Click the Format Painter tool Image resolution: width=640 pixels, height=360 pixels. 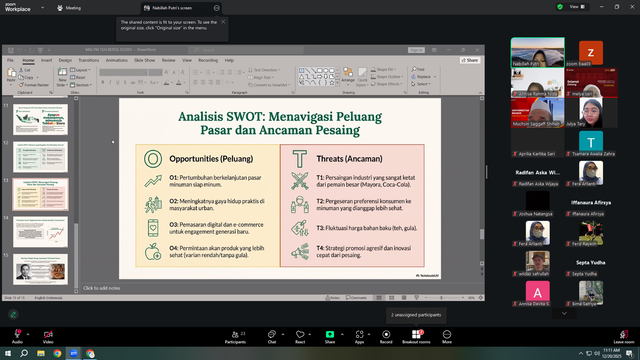(34, 85)
